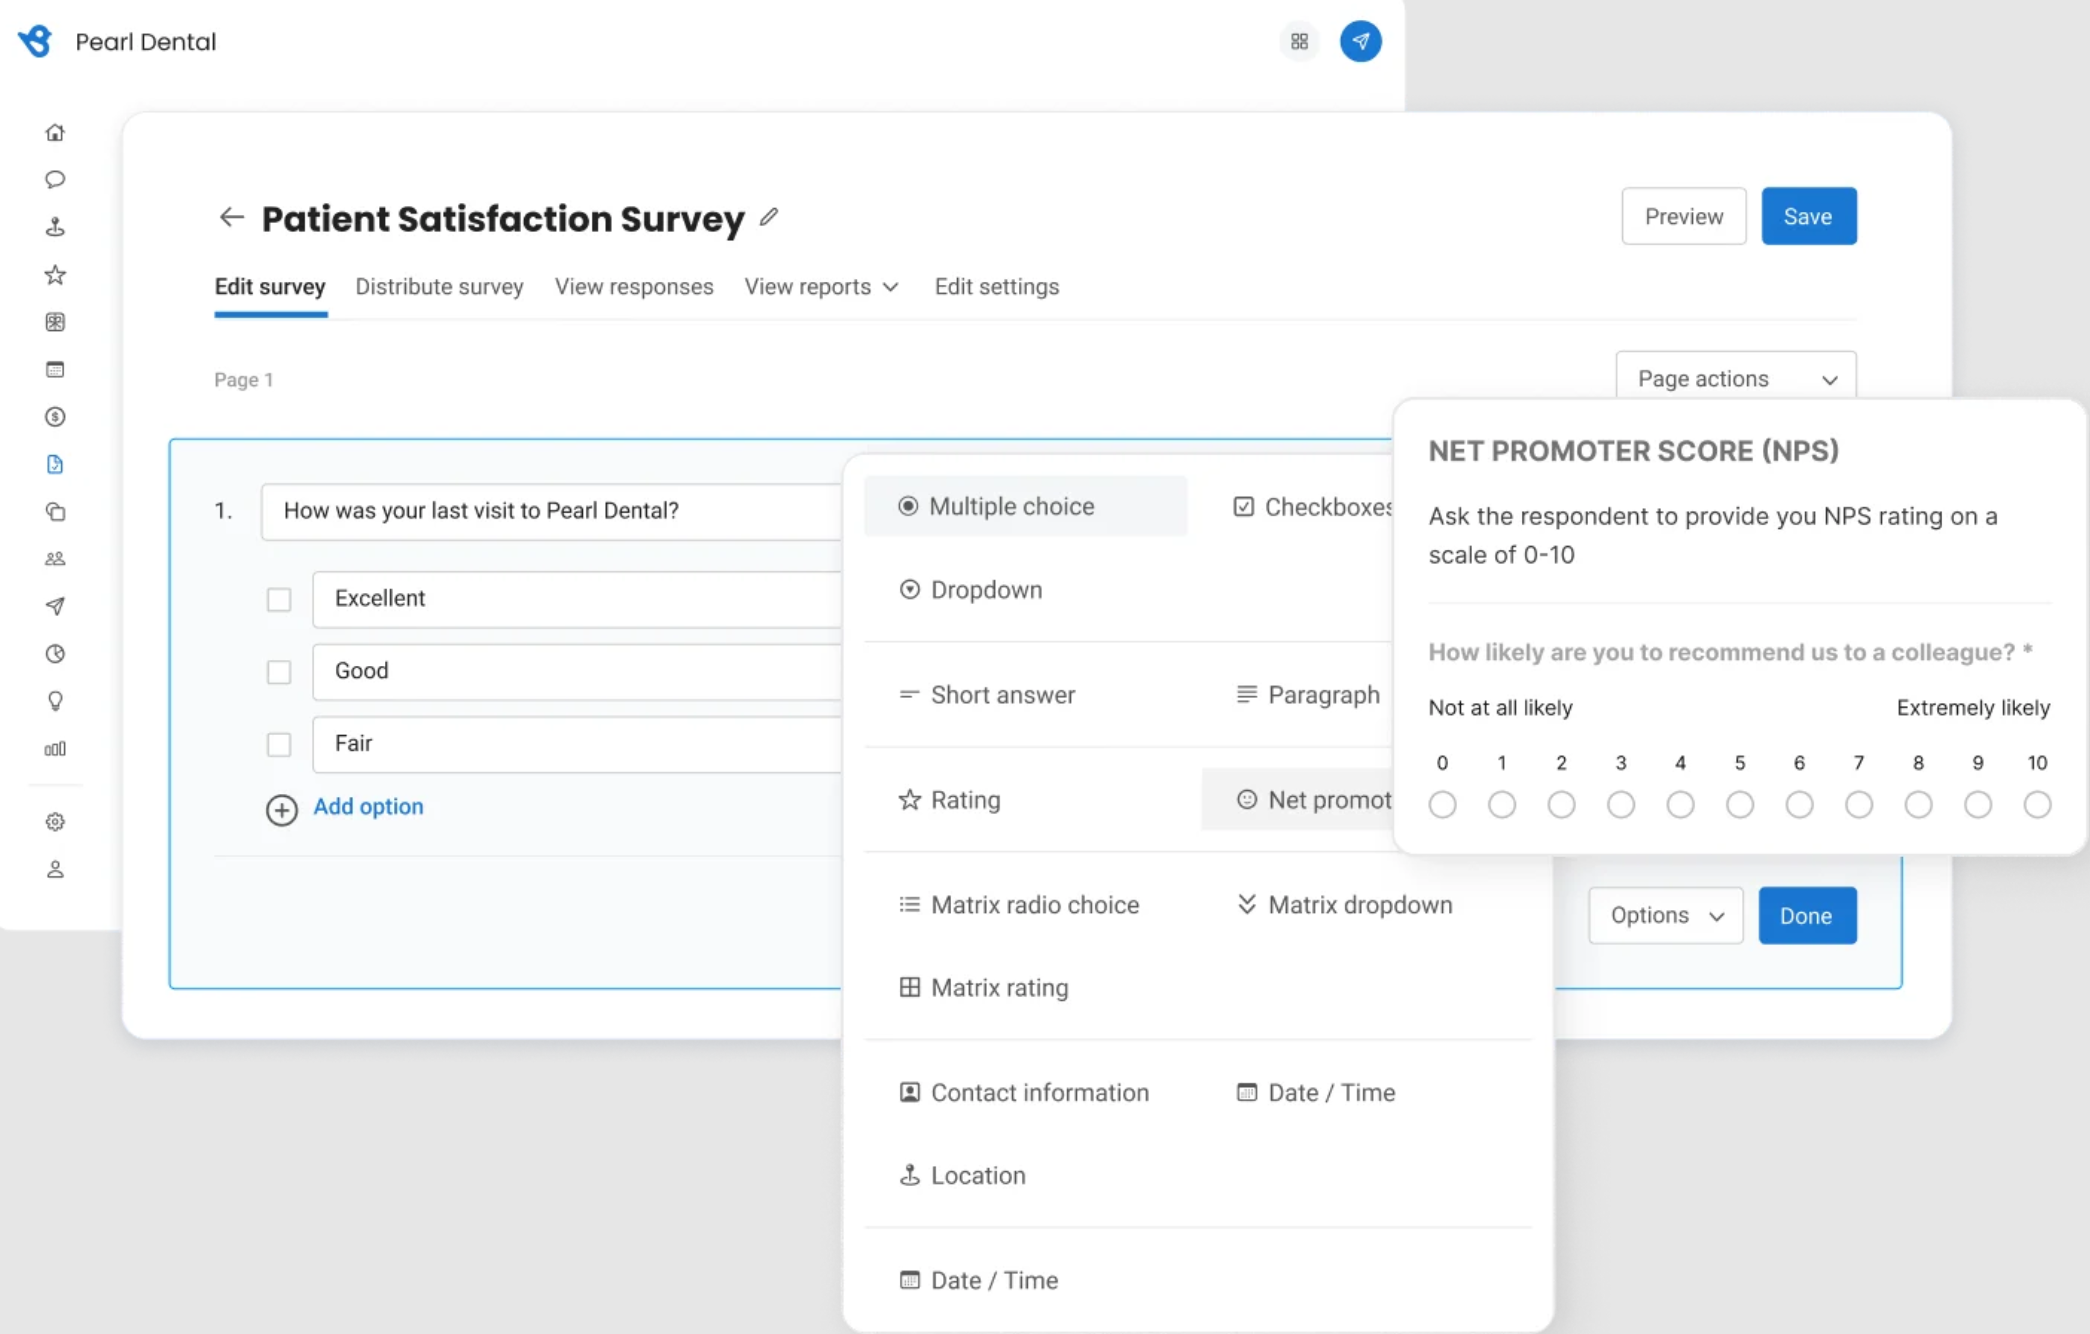Select NPS rating 7 radio button
This screenshot has width=2090, height=1334.
(x=1858, y=805)
